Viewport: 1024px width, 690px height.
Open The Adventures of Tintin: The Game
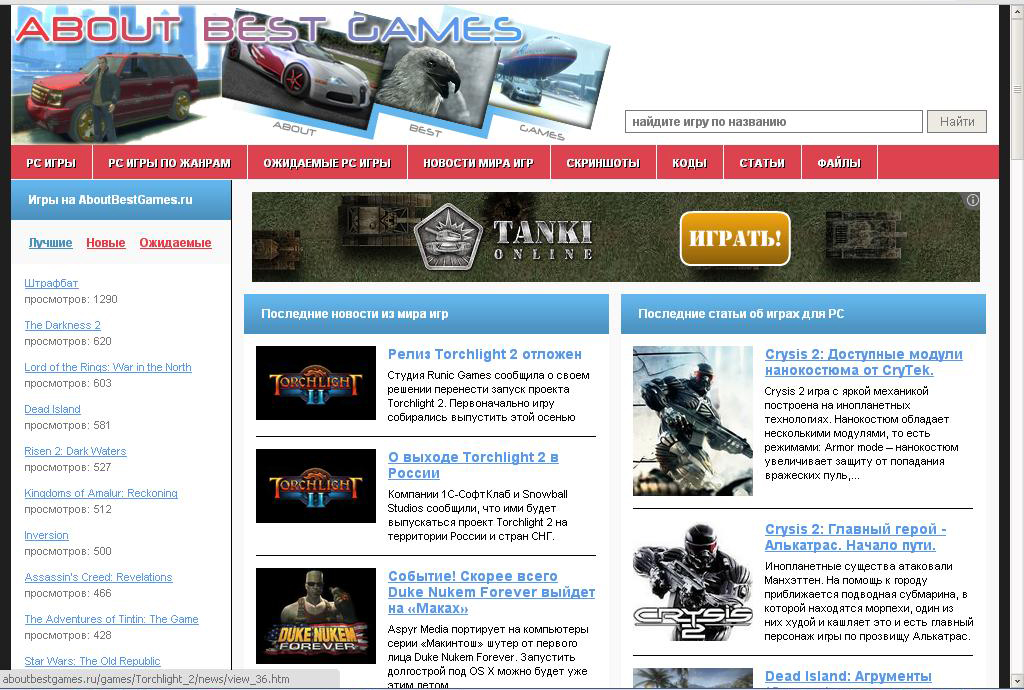click(111, 619)
